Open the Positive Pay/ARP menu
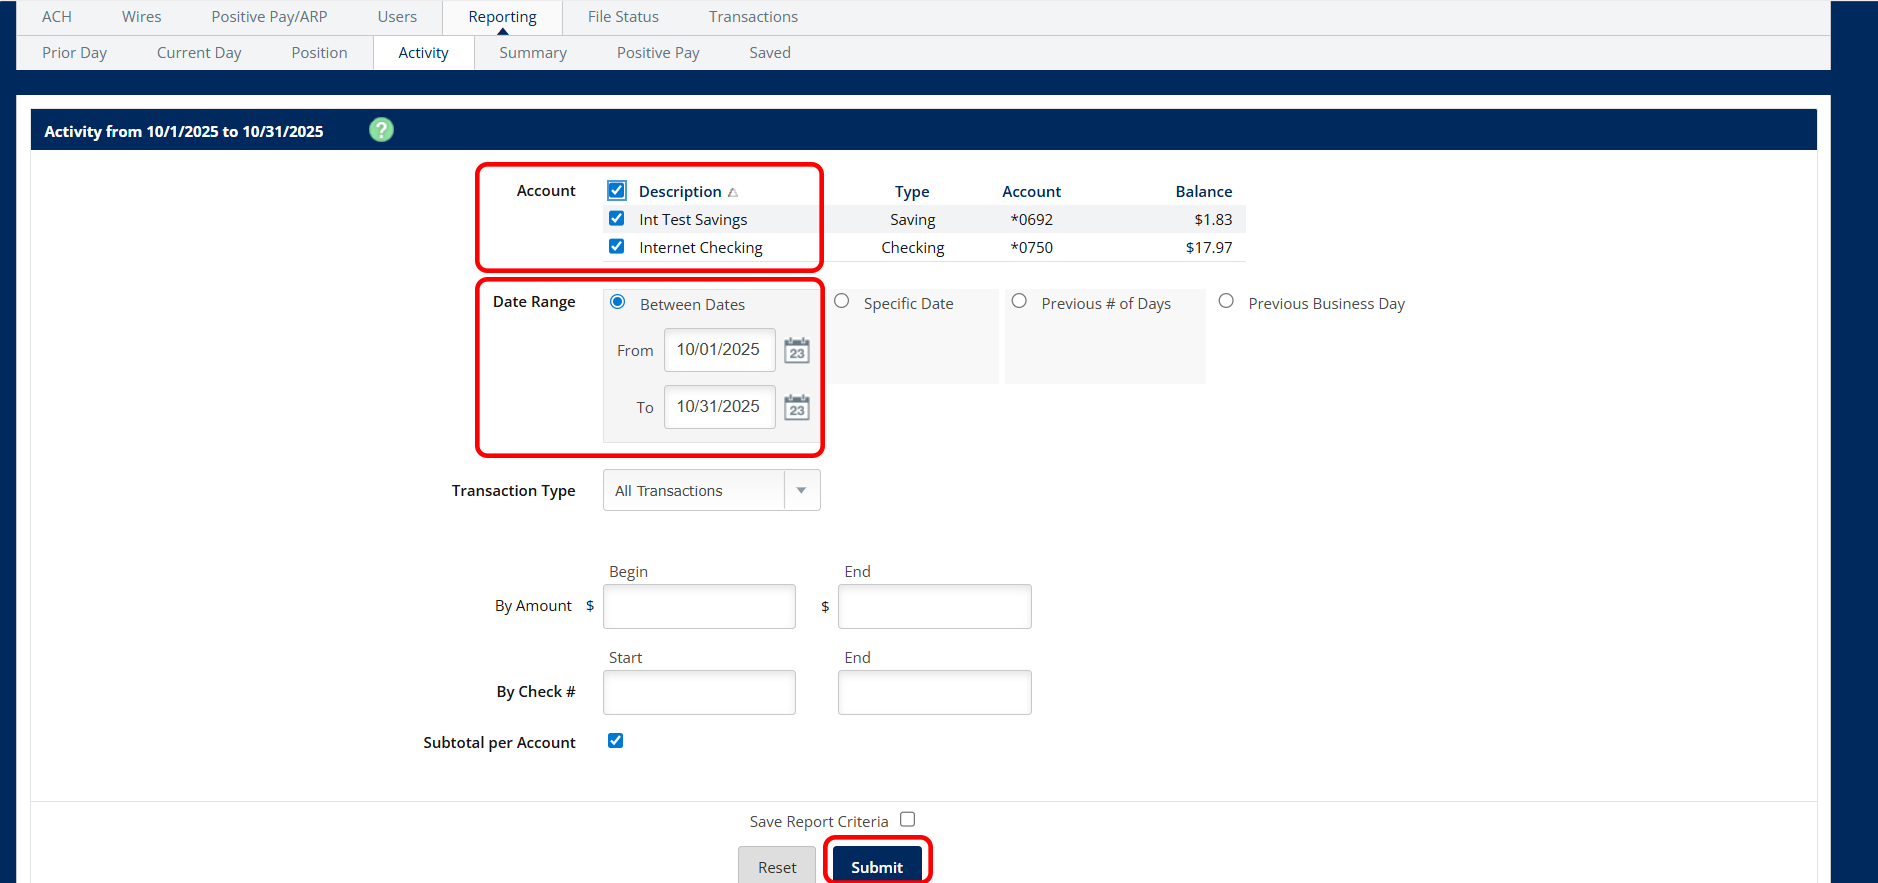The image size is (1878, 883). [269, 17]
